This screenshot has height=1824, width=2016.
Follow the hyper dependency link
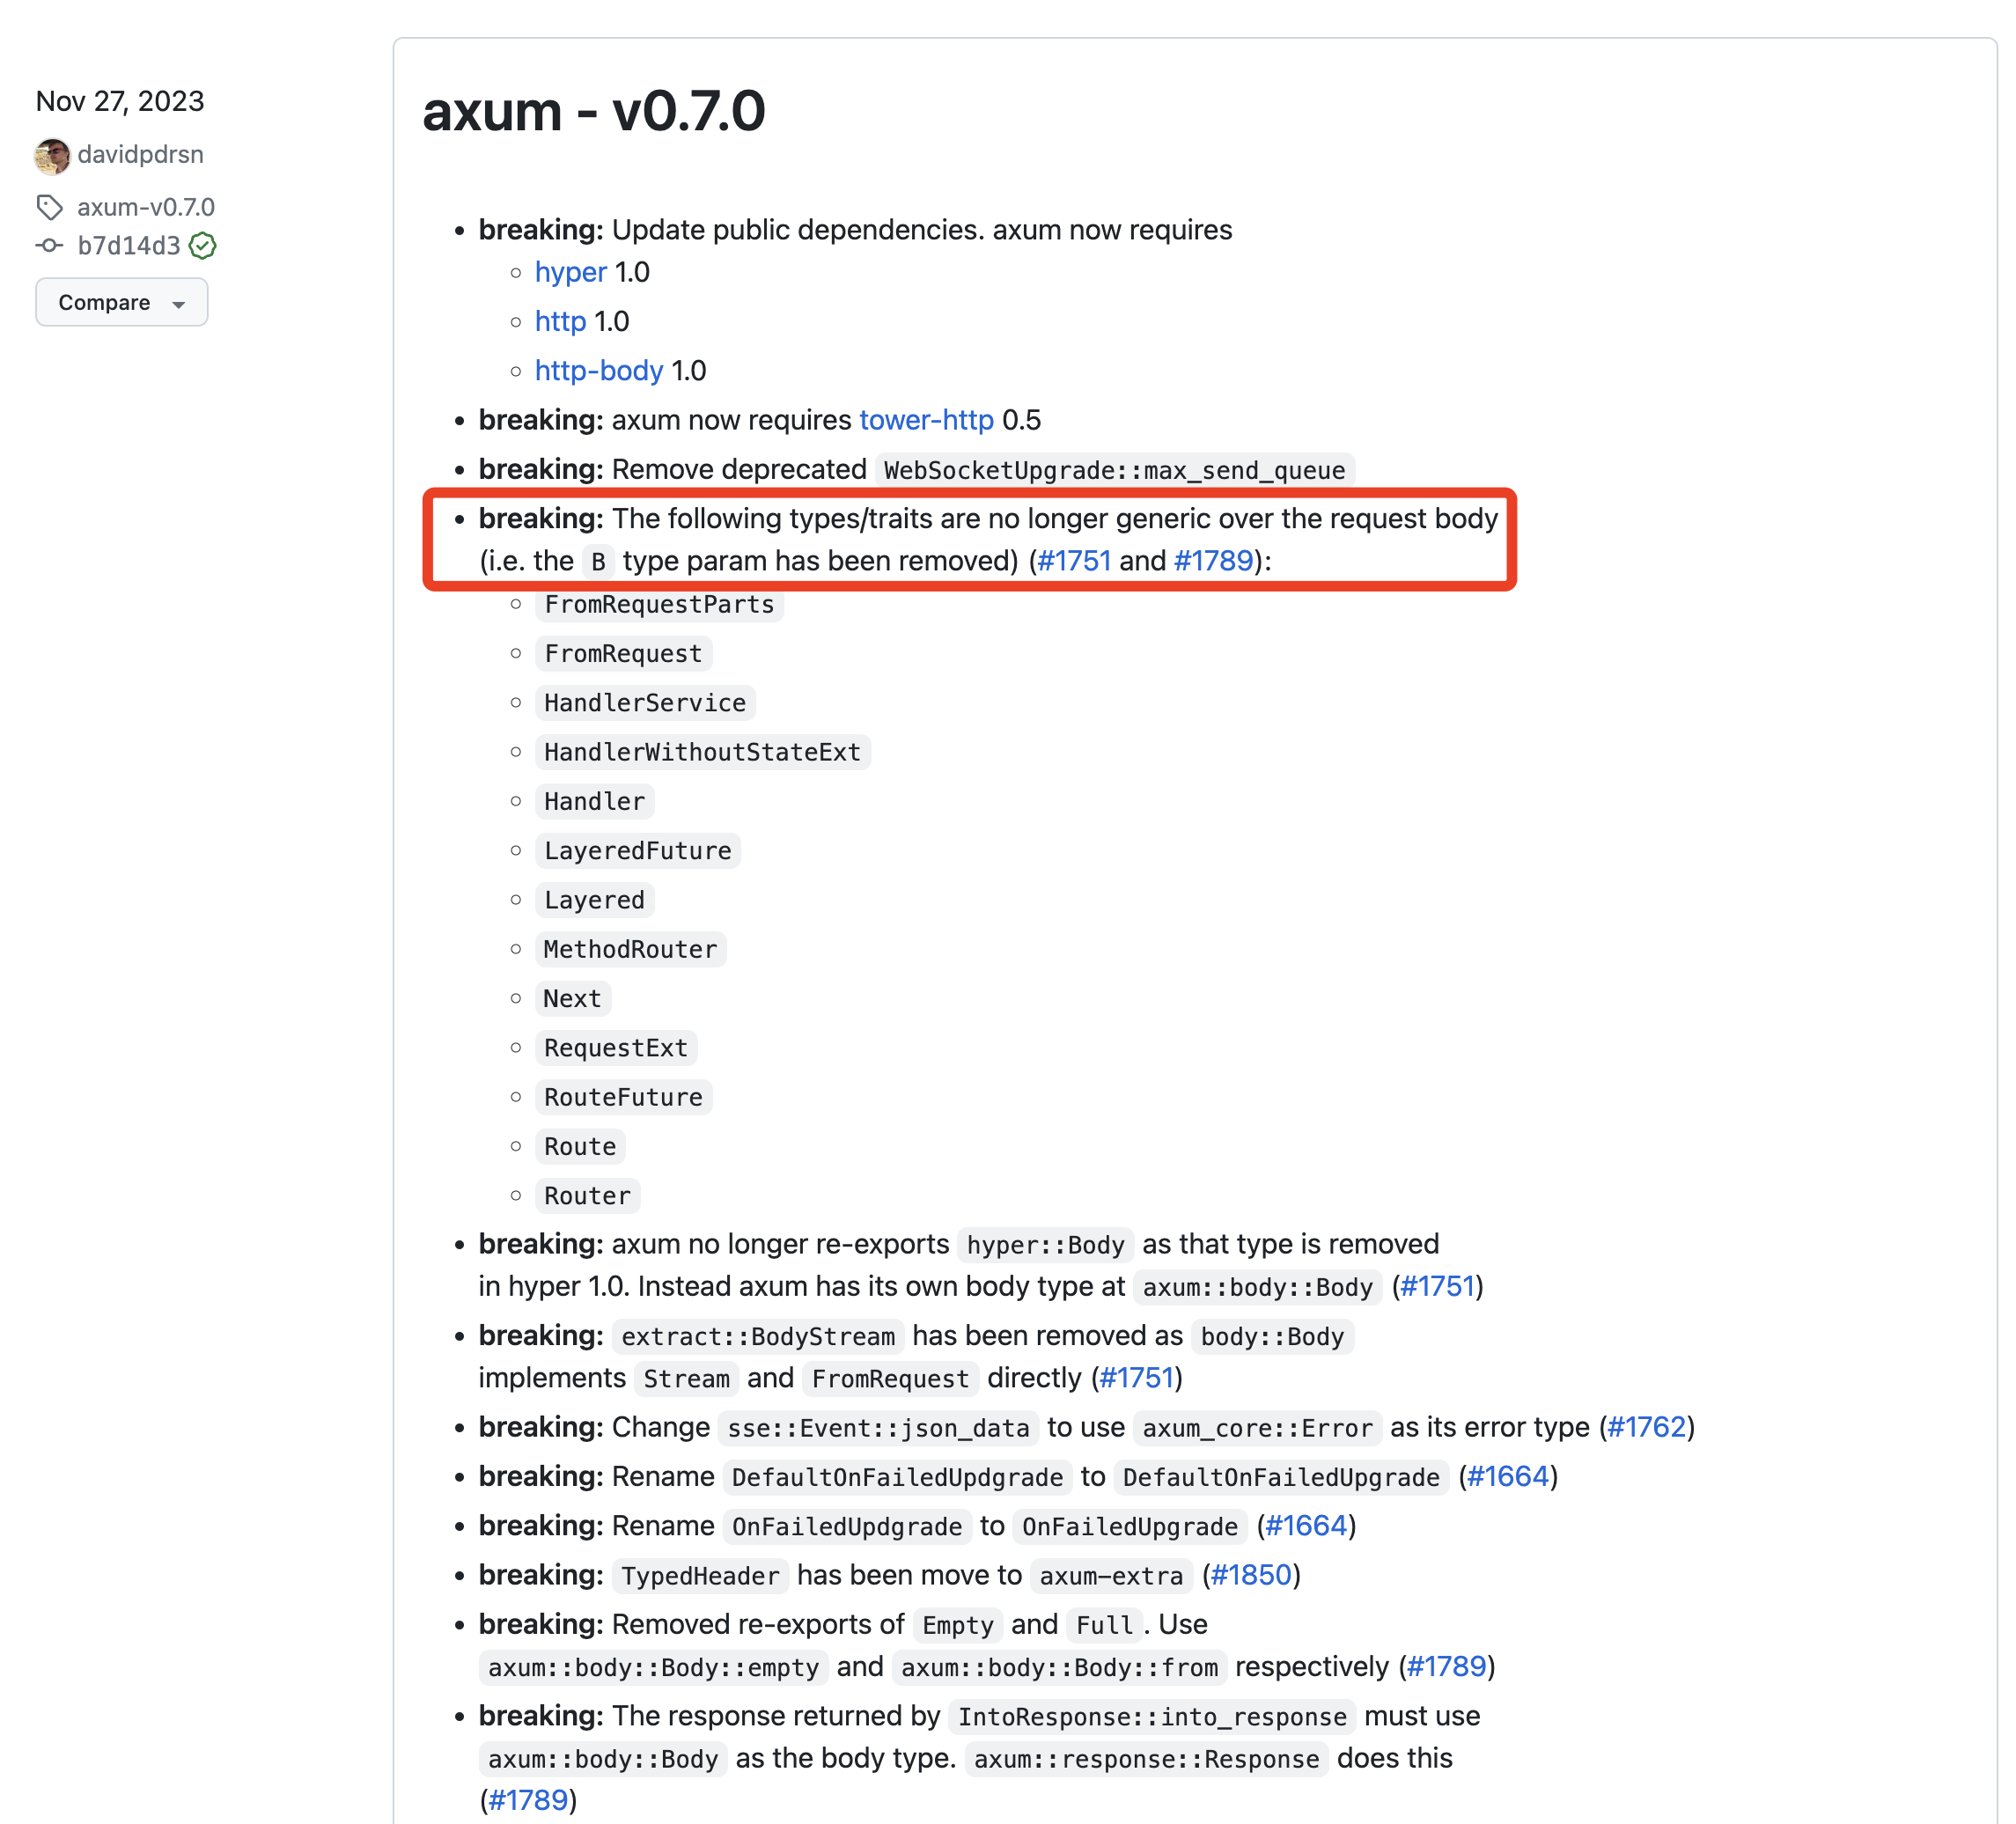570,272
